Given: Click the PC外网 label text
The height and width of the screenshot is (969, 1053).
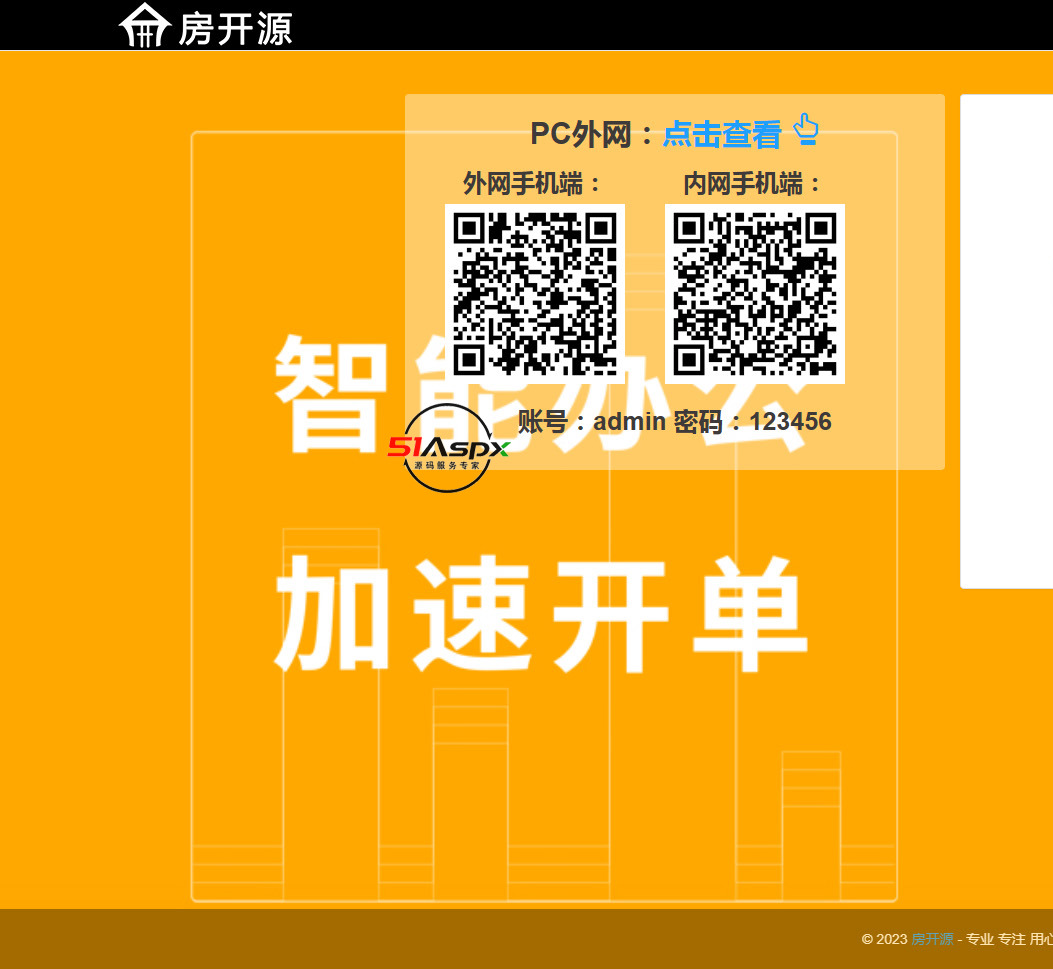Looking at the screenshot, I should 591,134.
